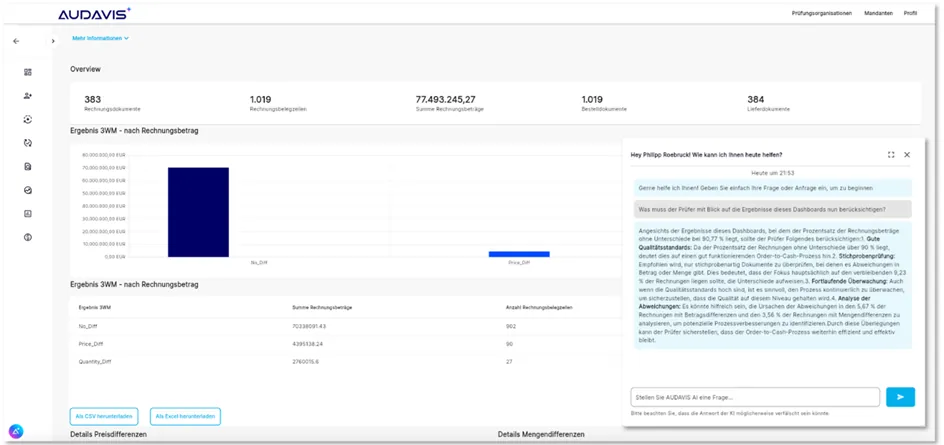Click the sync arrows icon in sidebar
This screenshot has width=944, height=445.
tap(28, 143)
